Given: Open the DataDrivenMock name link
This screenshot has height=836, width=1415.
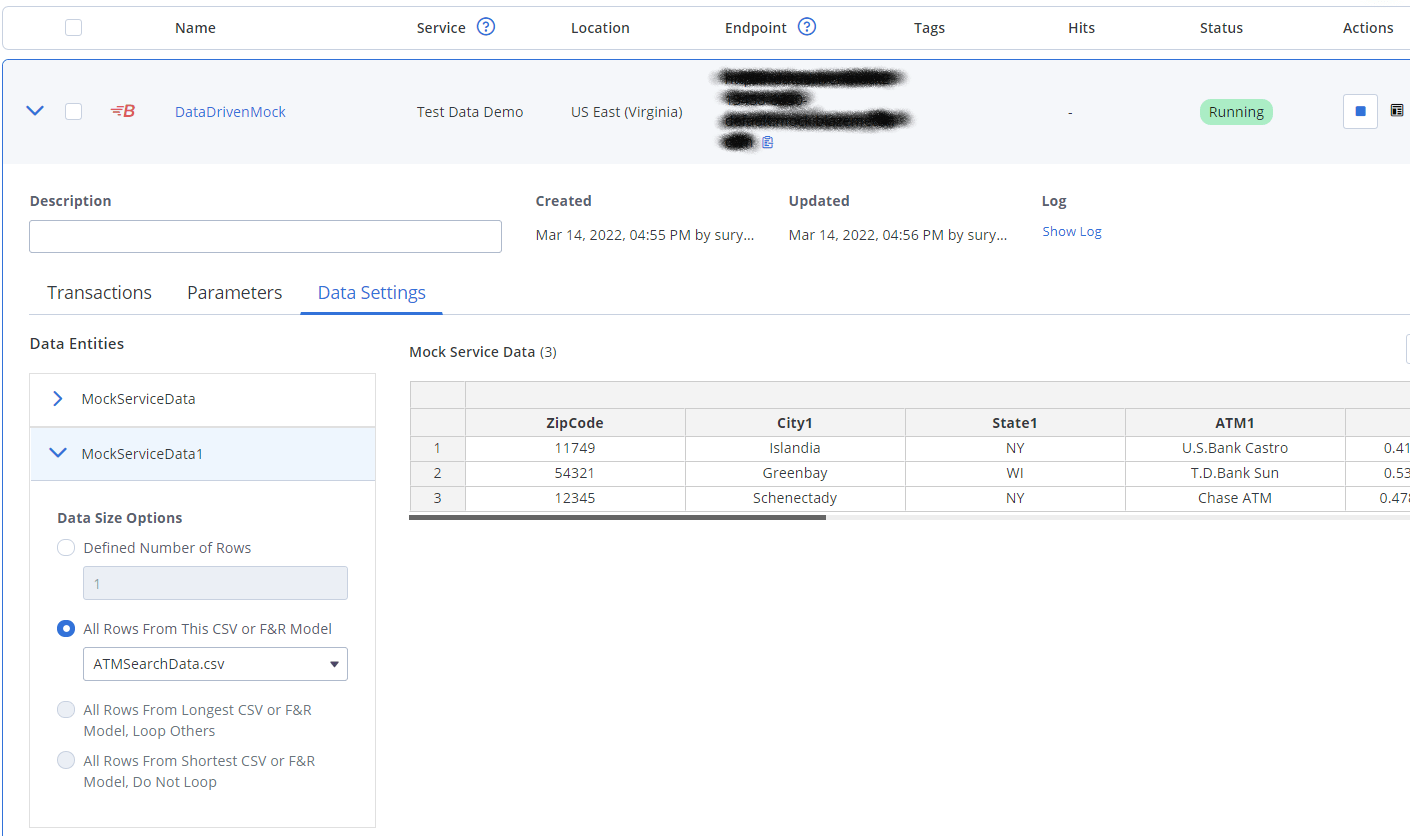Looking at the screenshot, I should click(x=230, y=112).
